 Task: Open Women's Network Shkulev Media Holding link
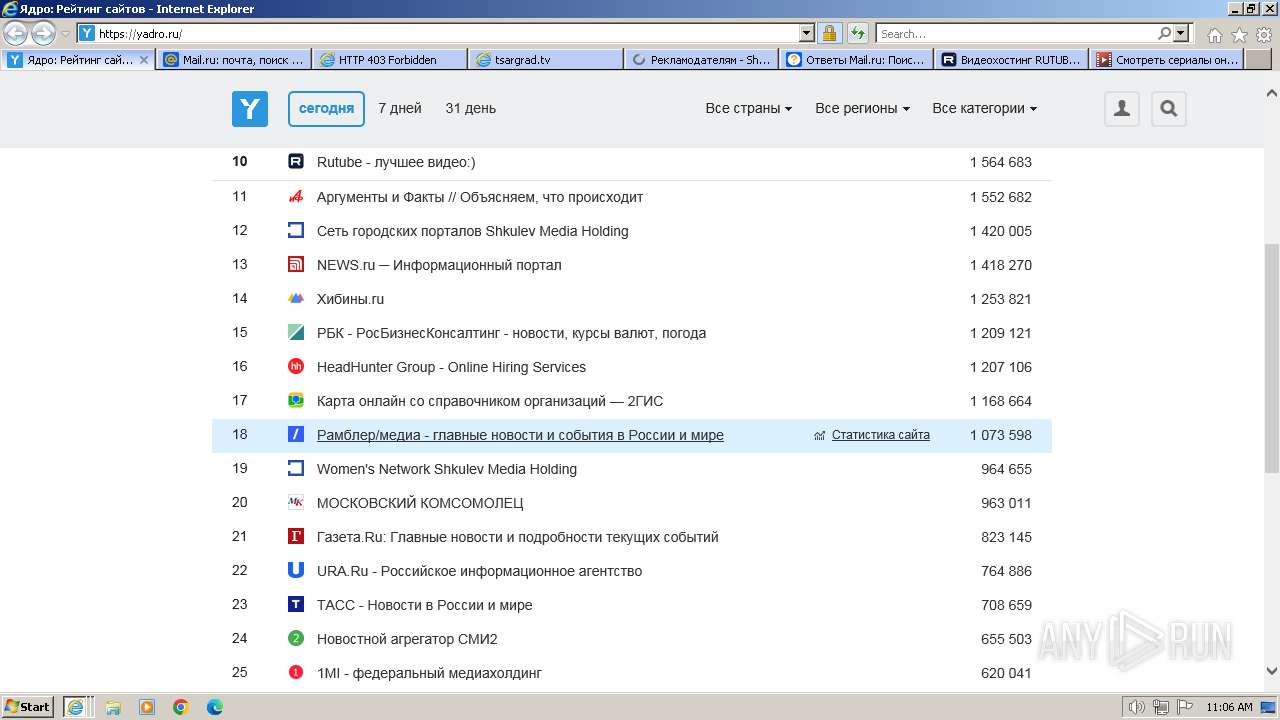pyautogui.click(x=447, y=469)
